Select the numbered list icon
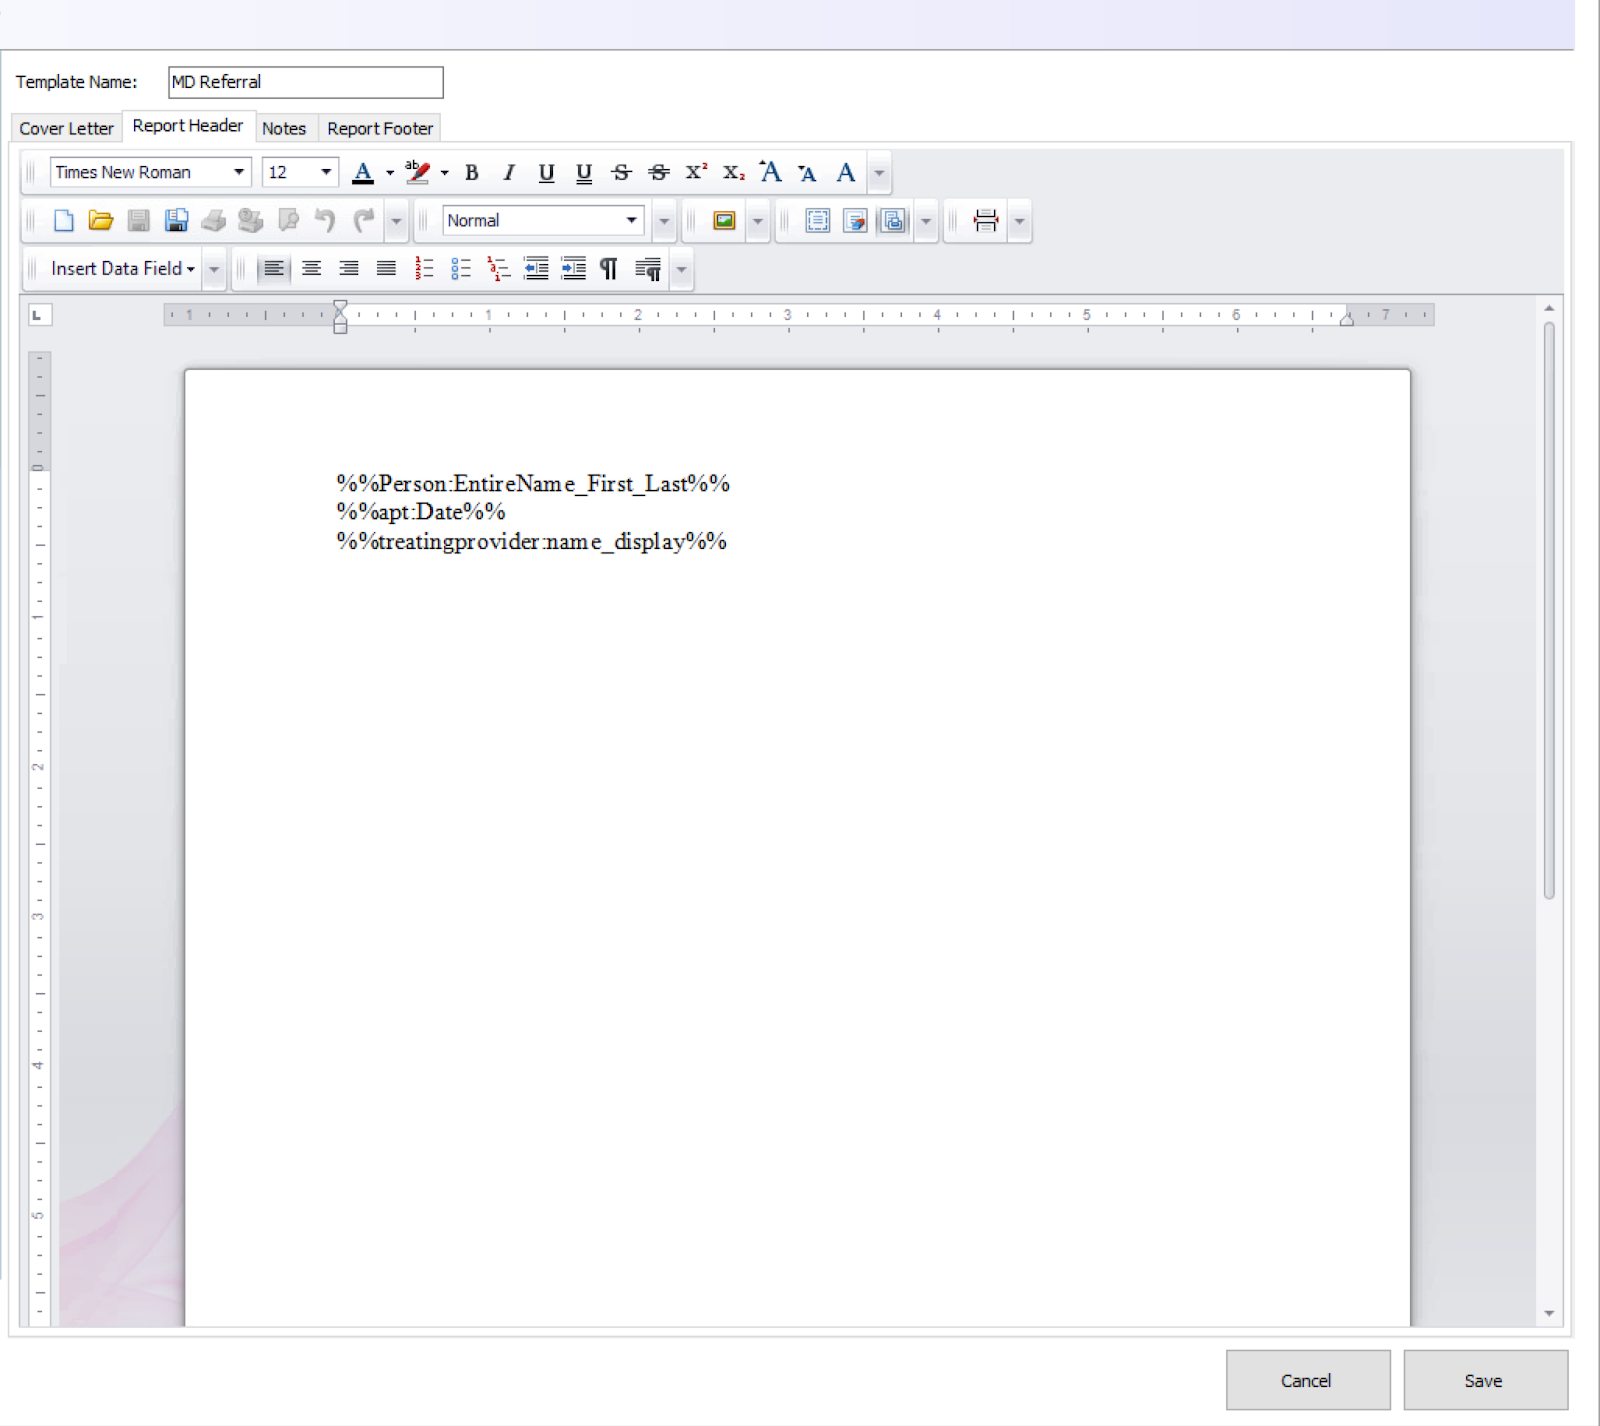 [x=424, y=268]
